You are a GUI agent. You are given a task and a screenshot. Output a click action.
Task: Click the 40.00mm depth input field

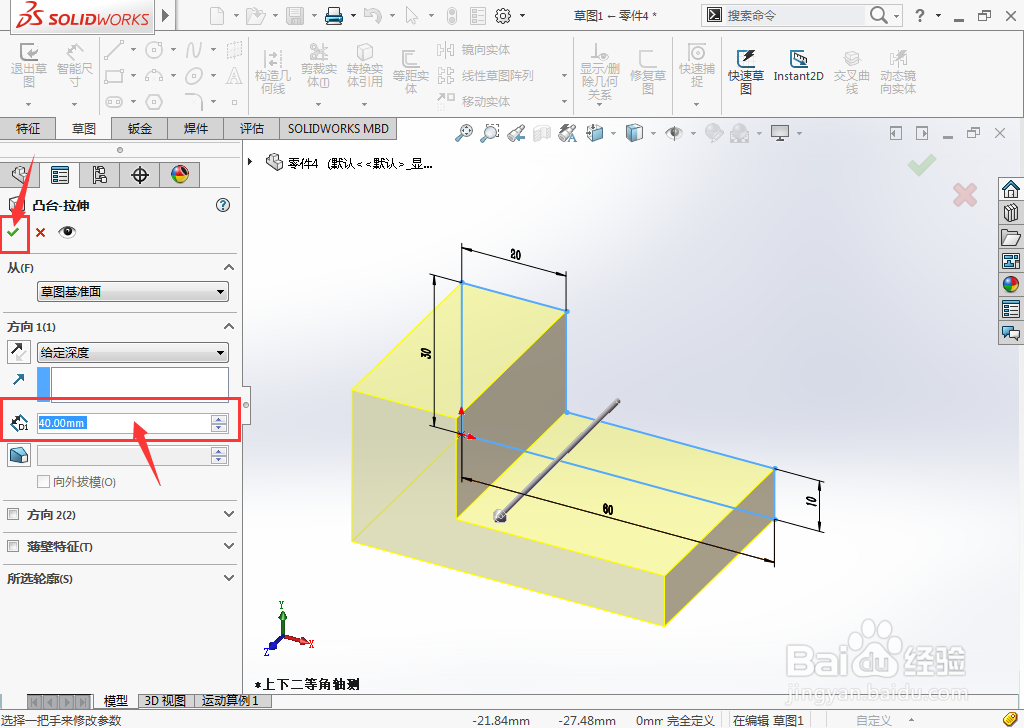pos(124,423)
